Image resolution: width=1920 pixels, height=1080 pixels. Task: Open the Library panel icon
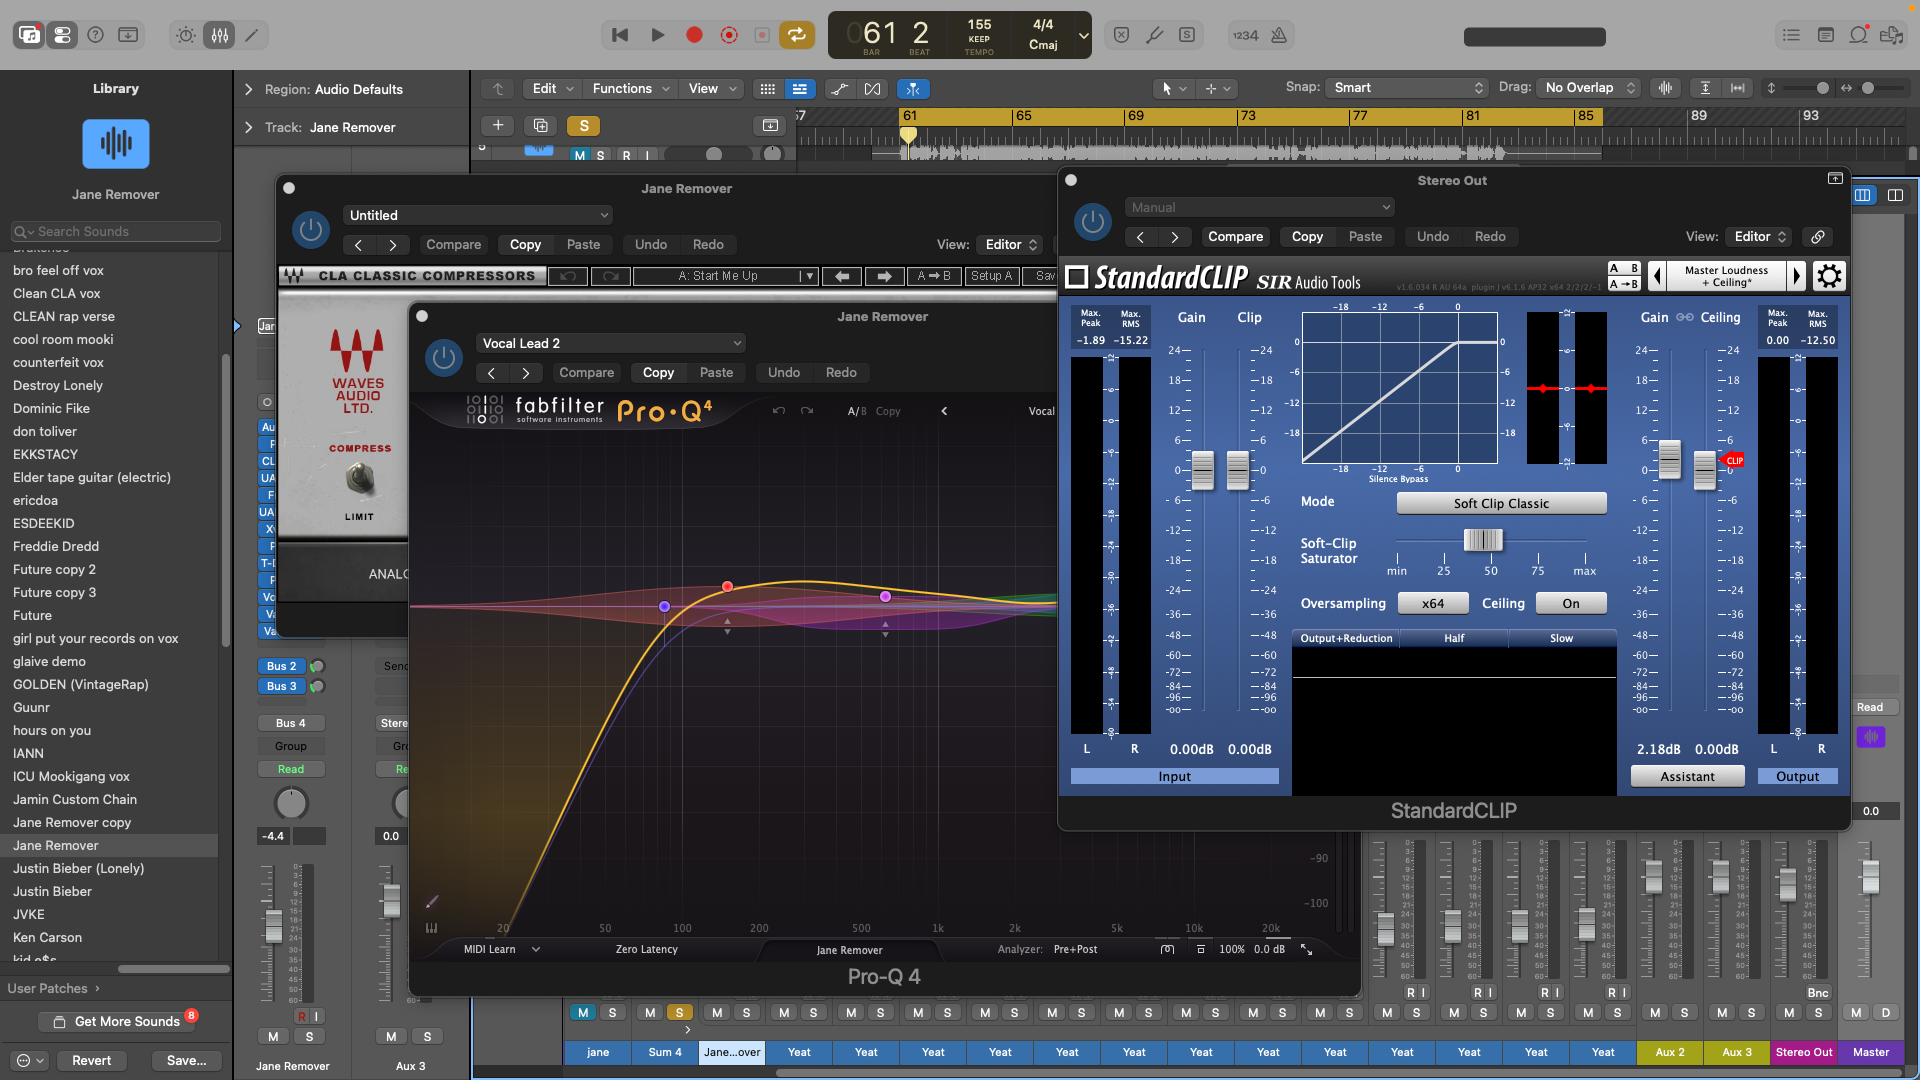[30, 35]
